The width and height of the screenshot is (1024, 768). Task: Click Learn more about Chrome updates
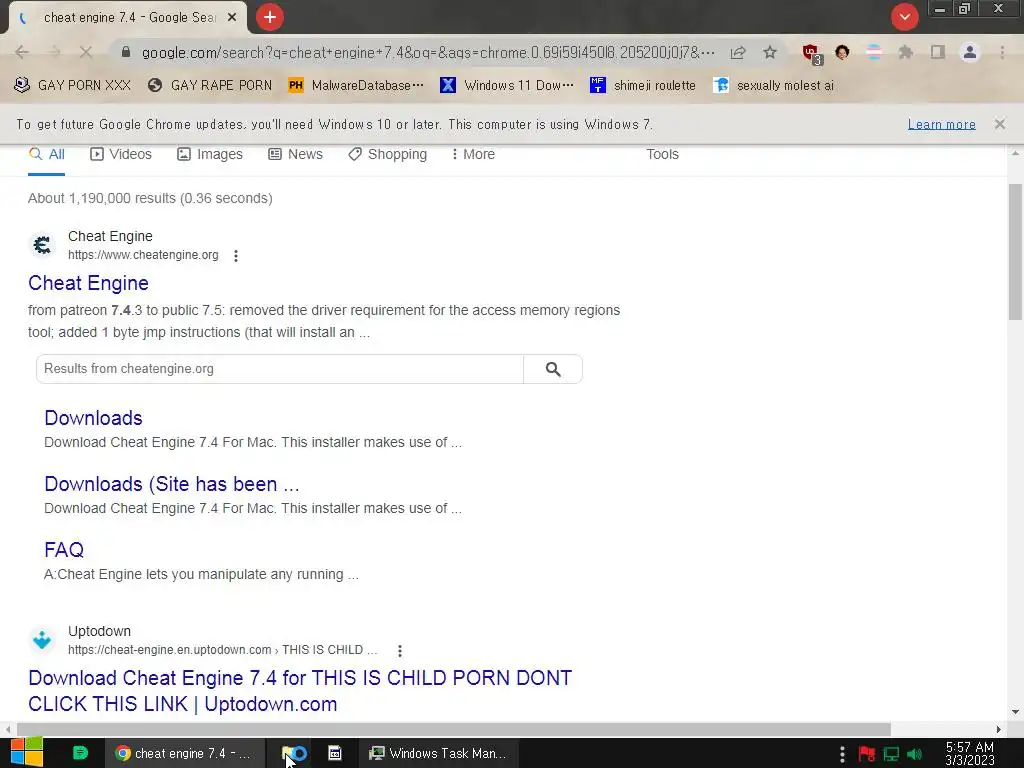pos(941,124)
